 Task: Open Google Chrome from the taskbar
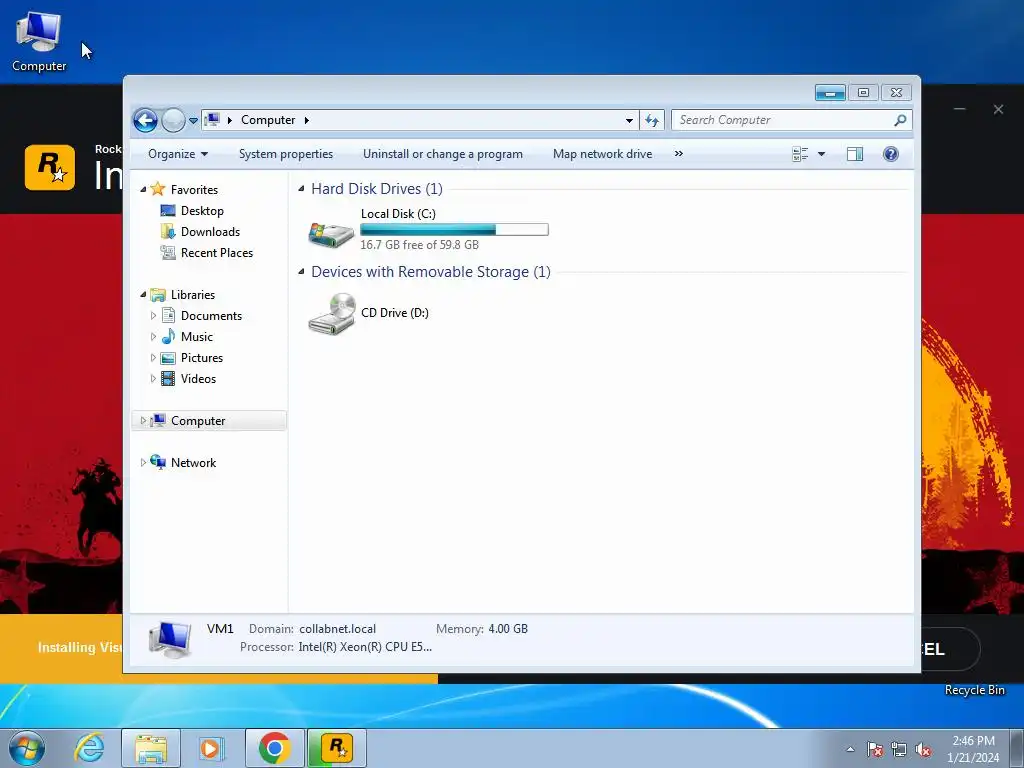274,748
